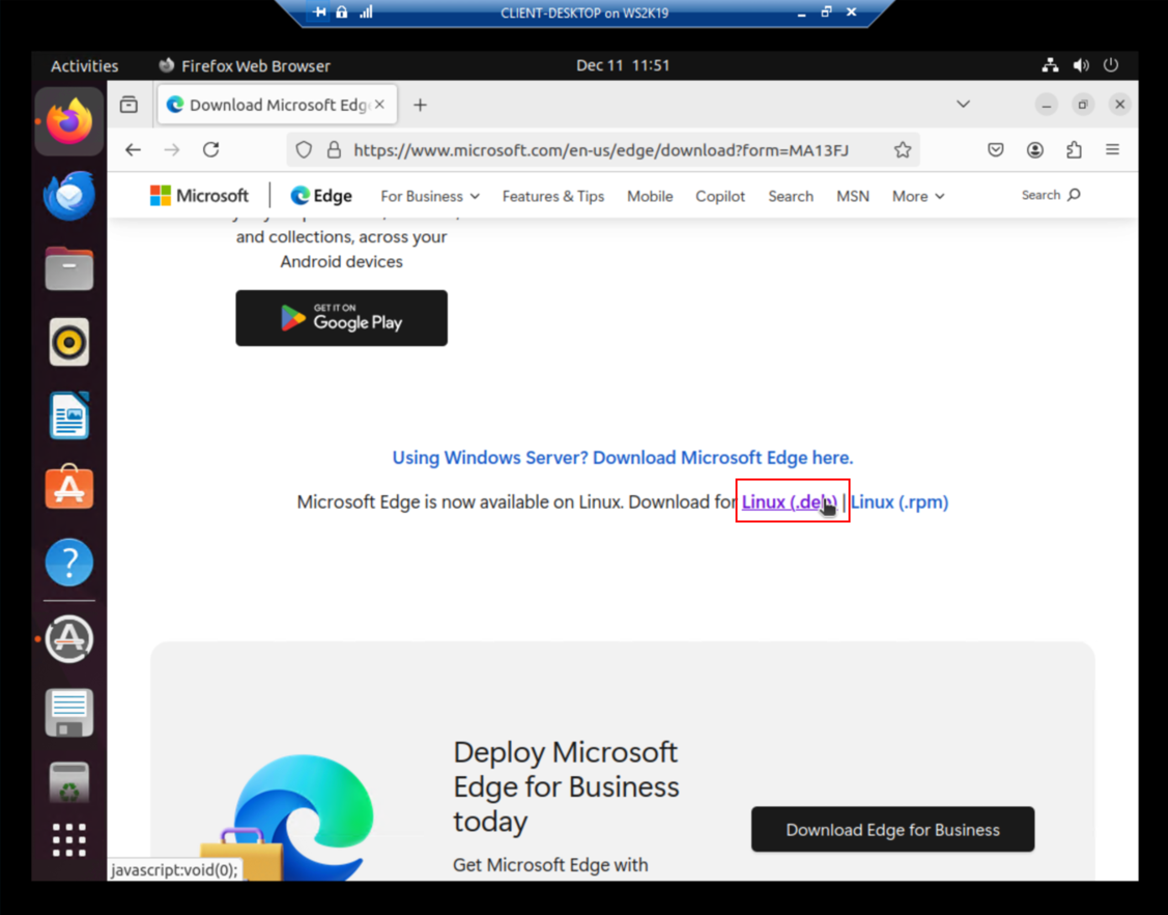Click the Microsoft logo
1168x915 pixels.
[199, 195]
